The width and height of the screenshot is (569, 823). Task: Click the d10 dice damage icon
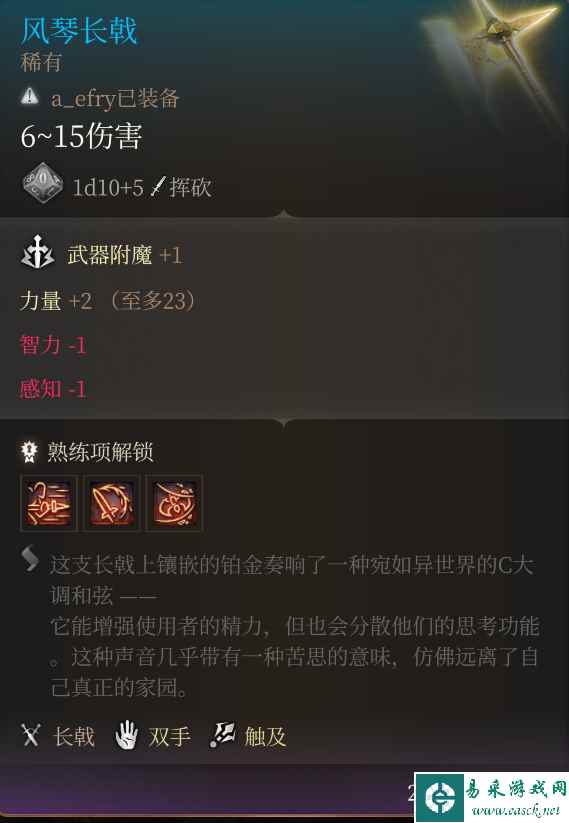[x=42, y=183]
